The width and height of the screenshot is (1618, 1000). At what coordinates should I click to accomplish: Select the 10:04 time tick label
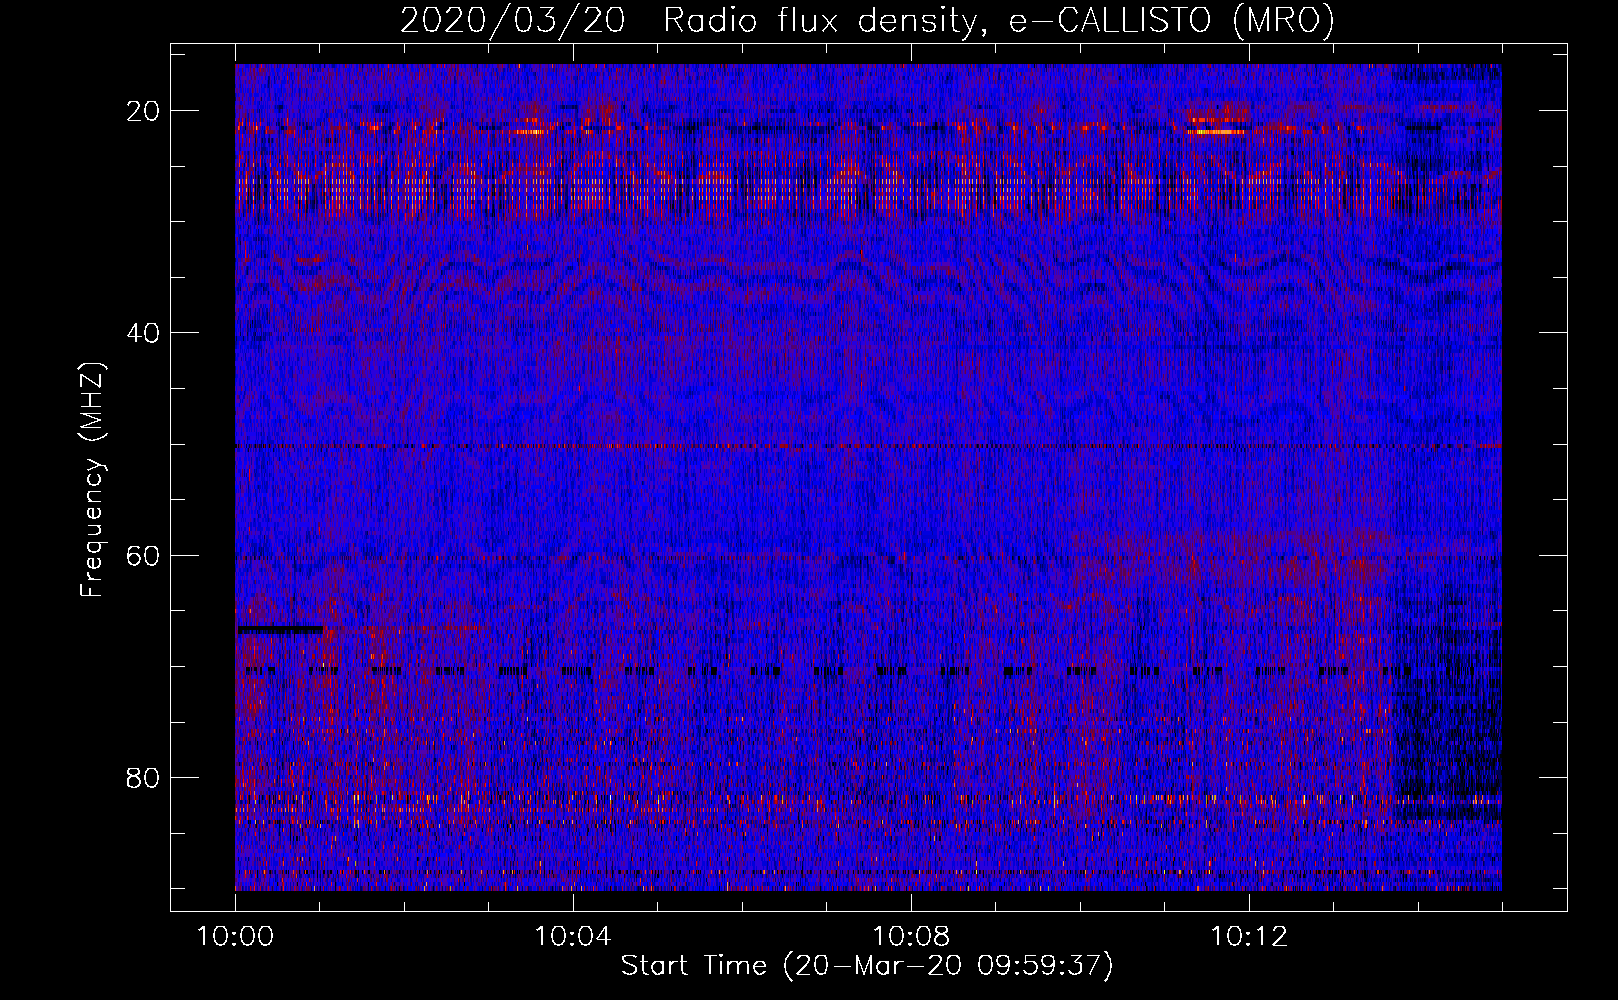[x=573, y=937]
